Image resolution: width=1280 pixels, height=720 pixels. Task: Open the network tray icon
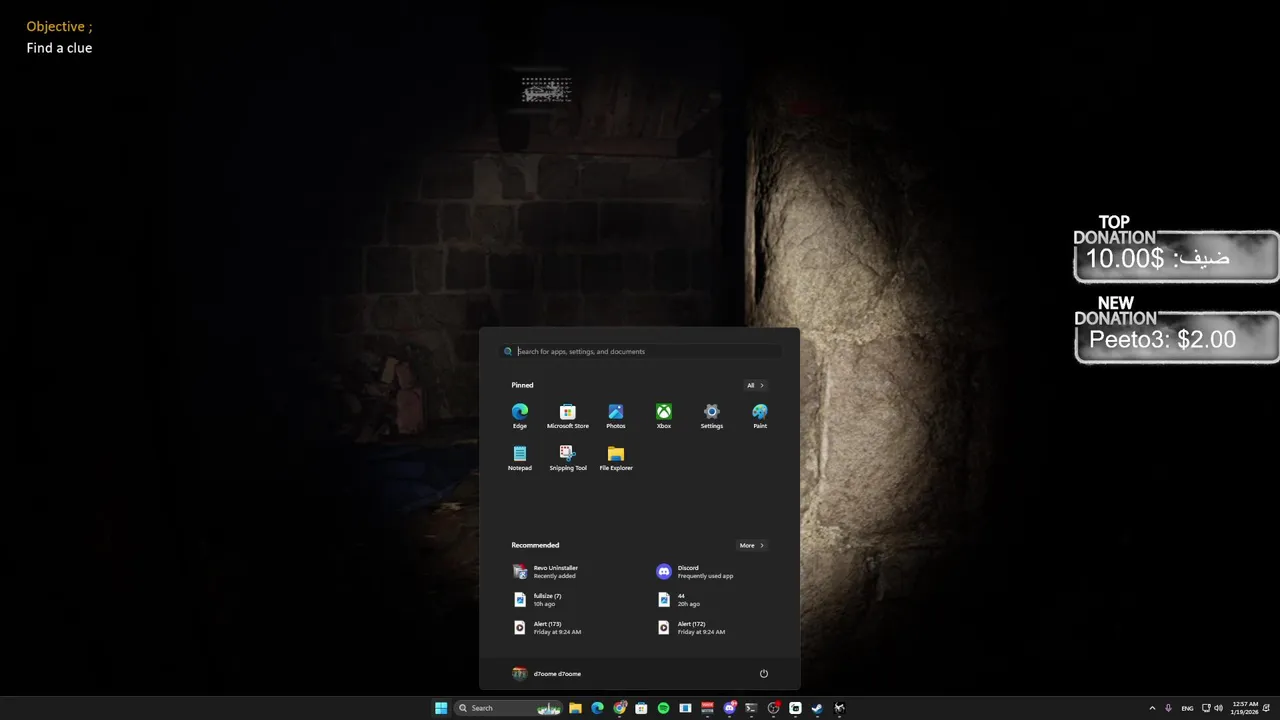(1206, 708)
